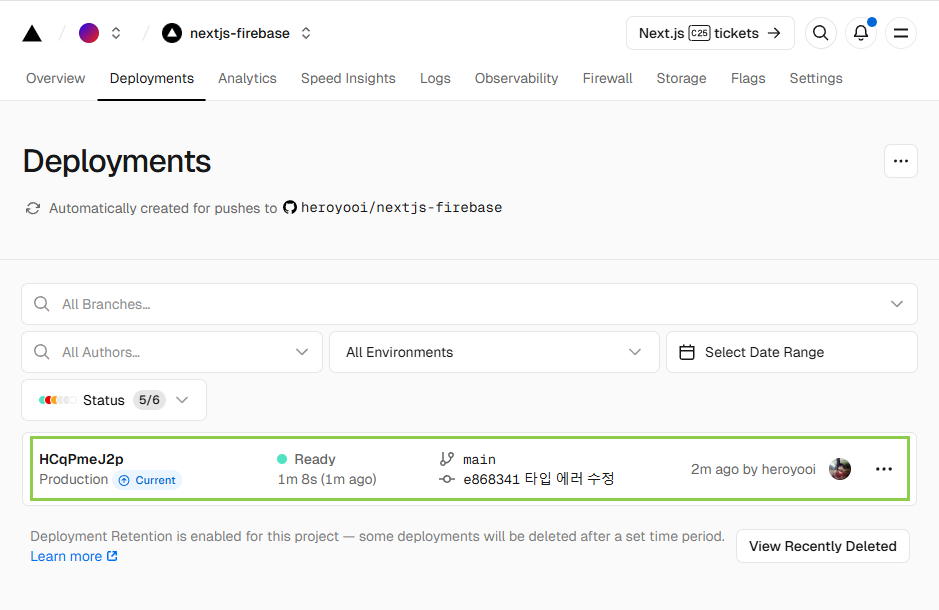Click the Vercel triangle logo

[x=32, y=33]
